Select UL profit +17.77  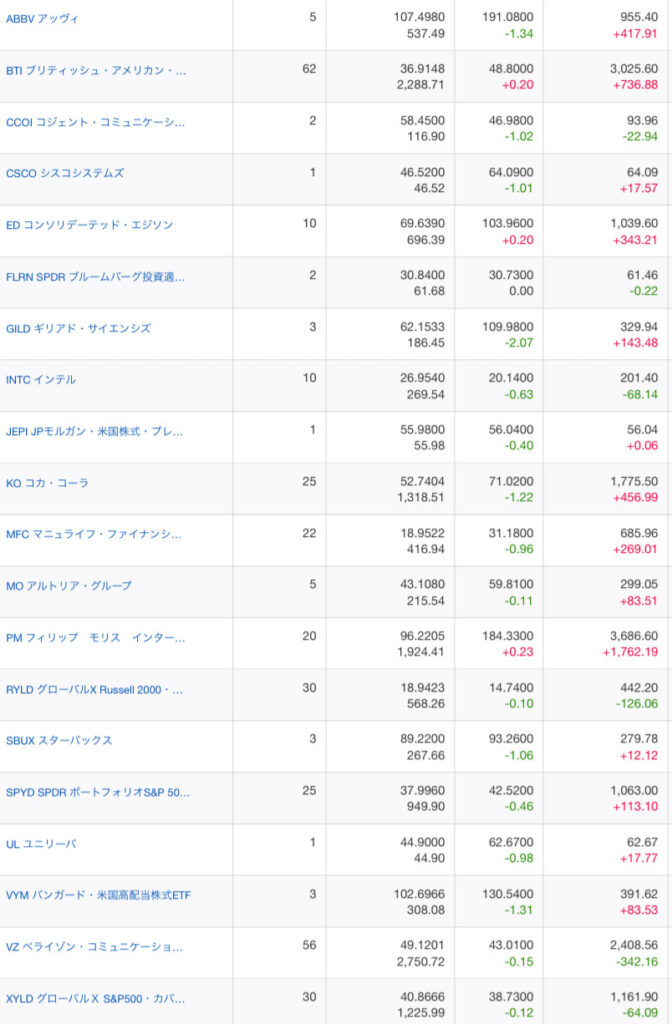pyautogui.click(x=639, y=858)
